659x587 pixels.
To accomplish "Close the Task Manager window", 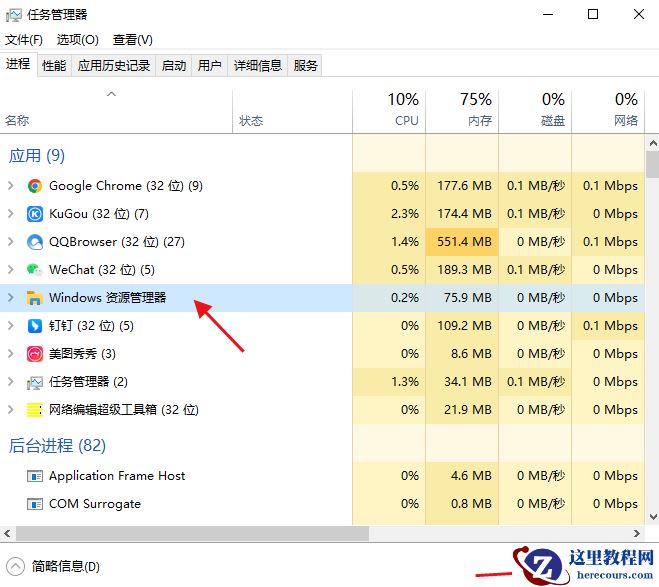I will coord(639,14).
